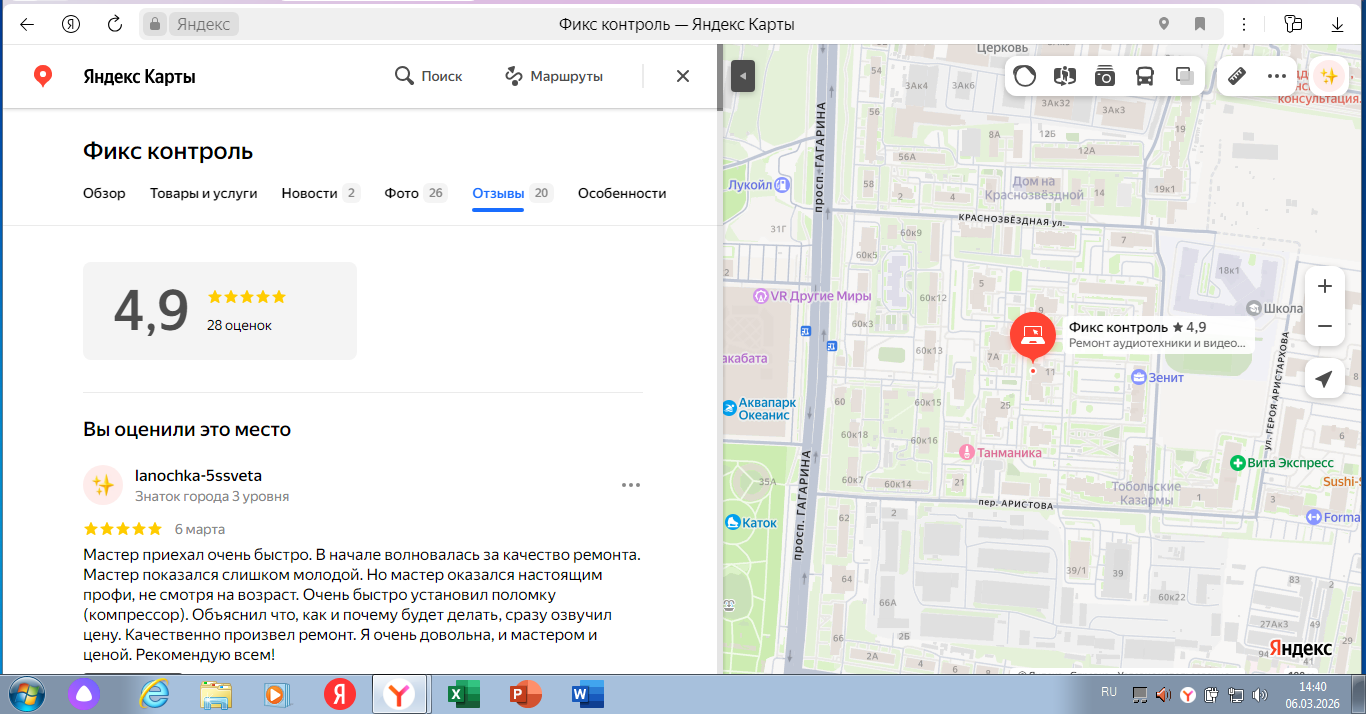Select the Отзывы tab
The image size is (1366, 714).
[x=512, y=193]
